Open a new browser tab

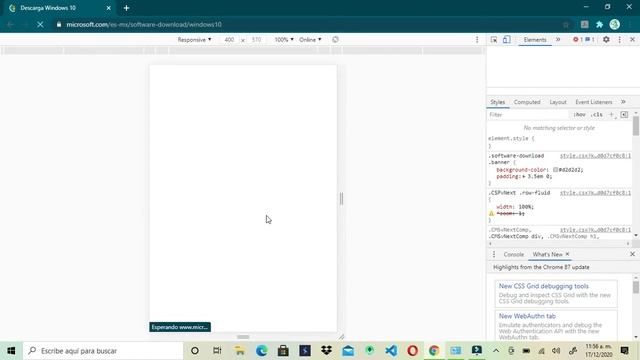[127, 8]
